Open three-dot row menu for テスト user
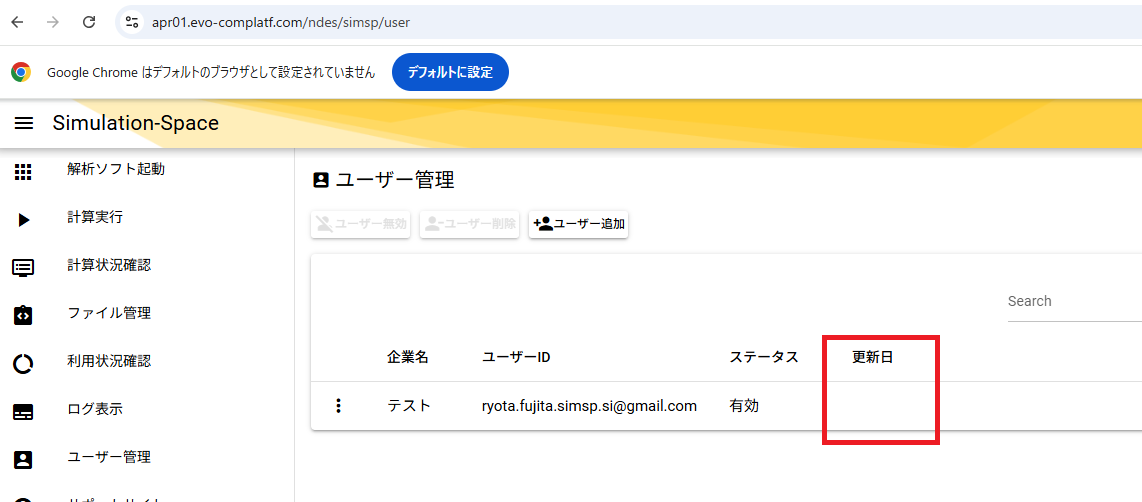This screenshot has height=502, width=1142. point(338,406)
